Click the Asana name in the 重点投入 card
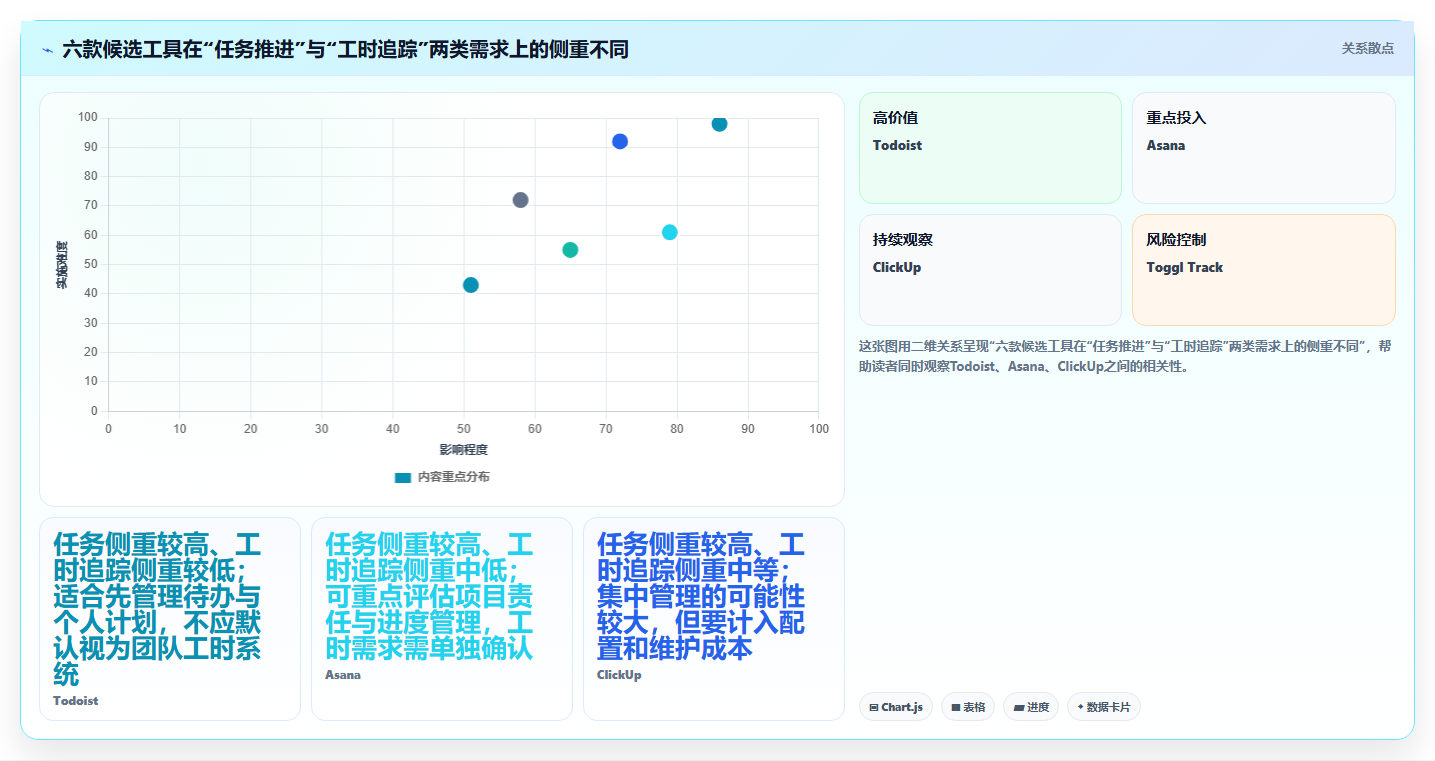This screenshot has width=1435, height=761. 1166,145
